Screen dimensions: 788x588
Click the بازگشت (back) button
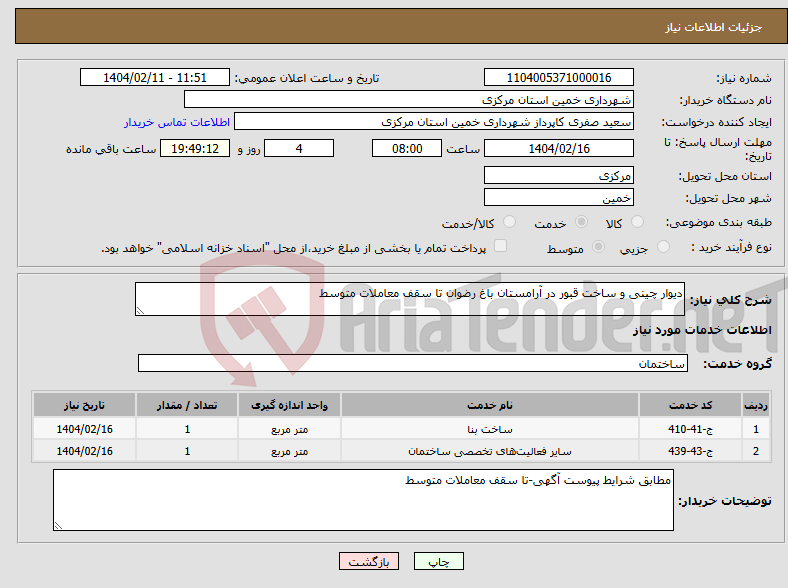click(x=369, y=561)
